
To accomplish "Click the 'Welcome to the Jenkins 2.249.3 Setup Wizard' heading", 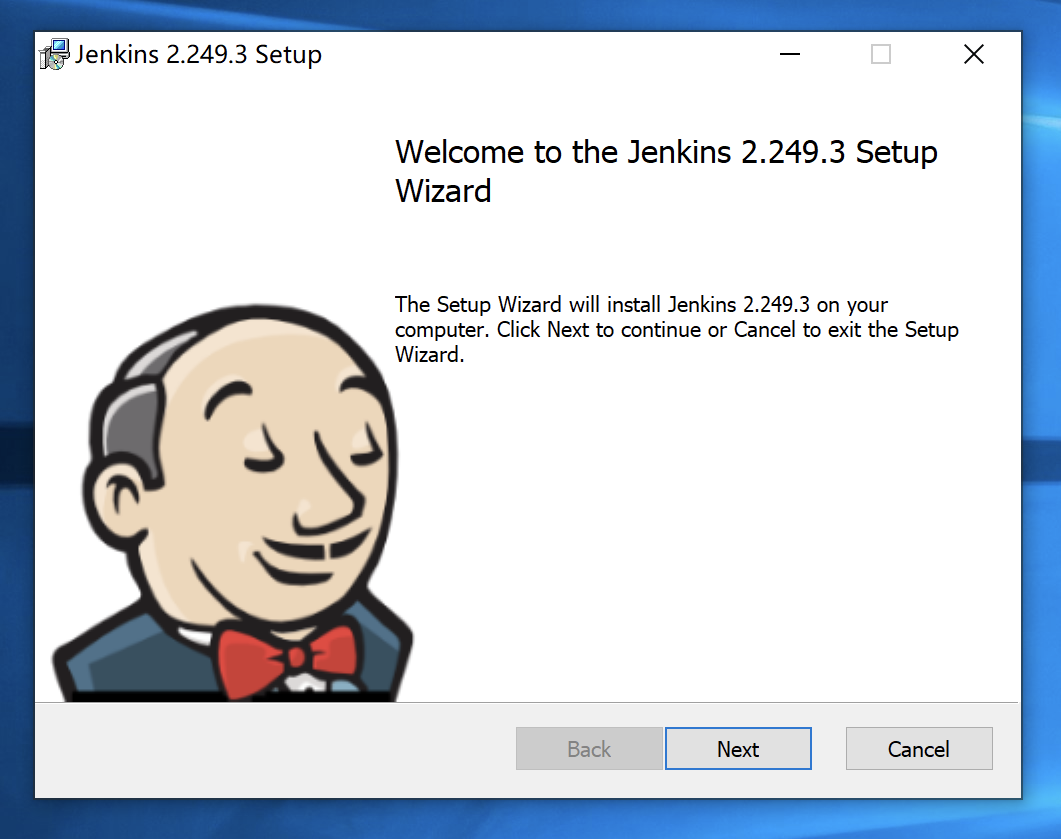I will click(666, 171).
